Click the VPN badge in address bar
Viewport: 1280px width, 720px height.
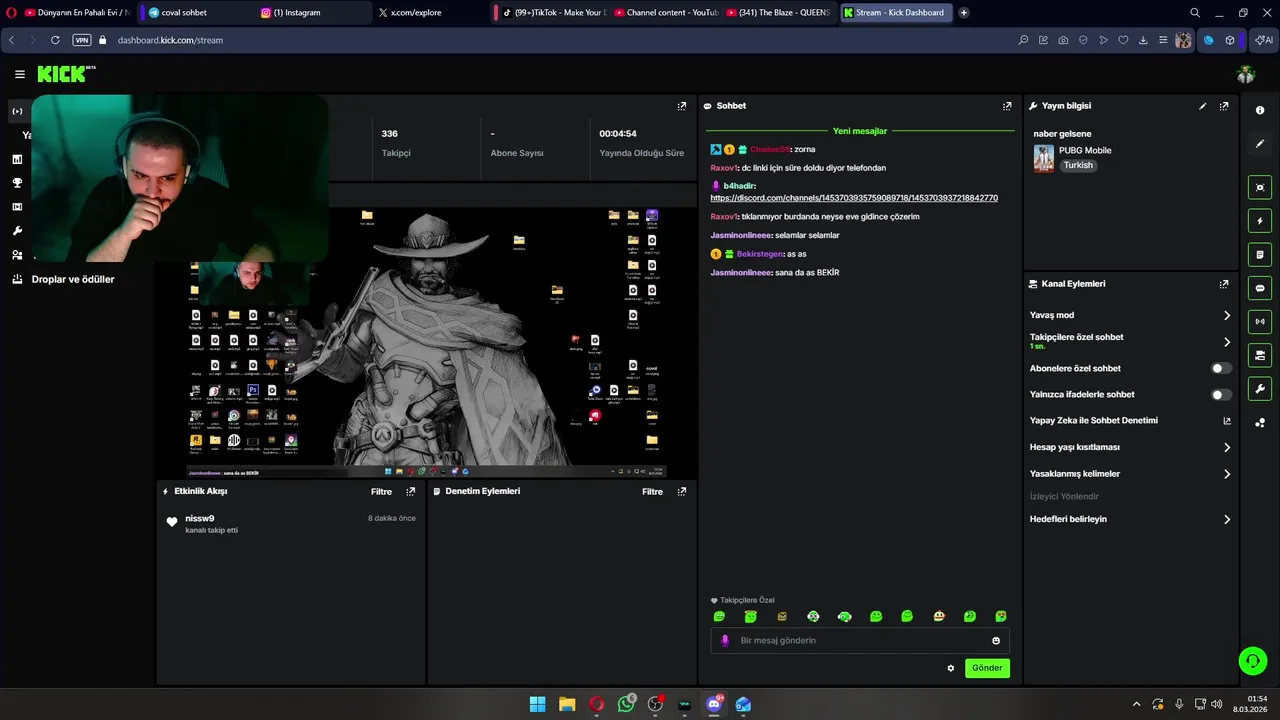click(82, 40)
